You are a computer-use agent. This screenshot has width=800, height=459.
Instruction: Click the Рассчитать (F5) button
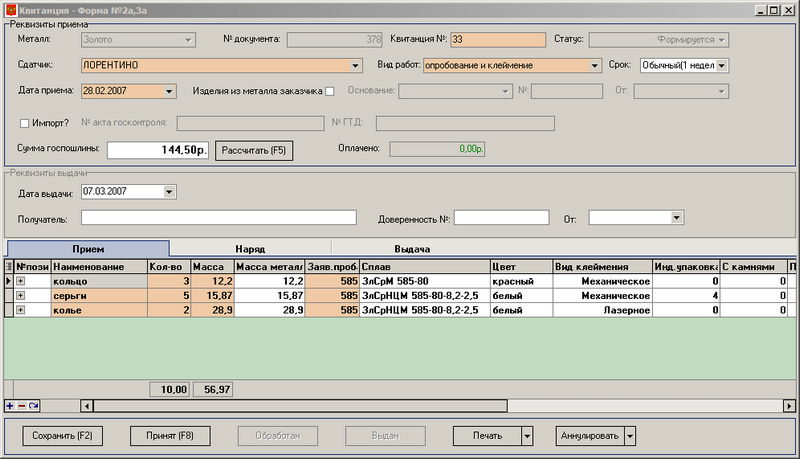pos(254,150)
